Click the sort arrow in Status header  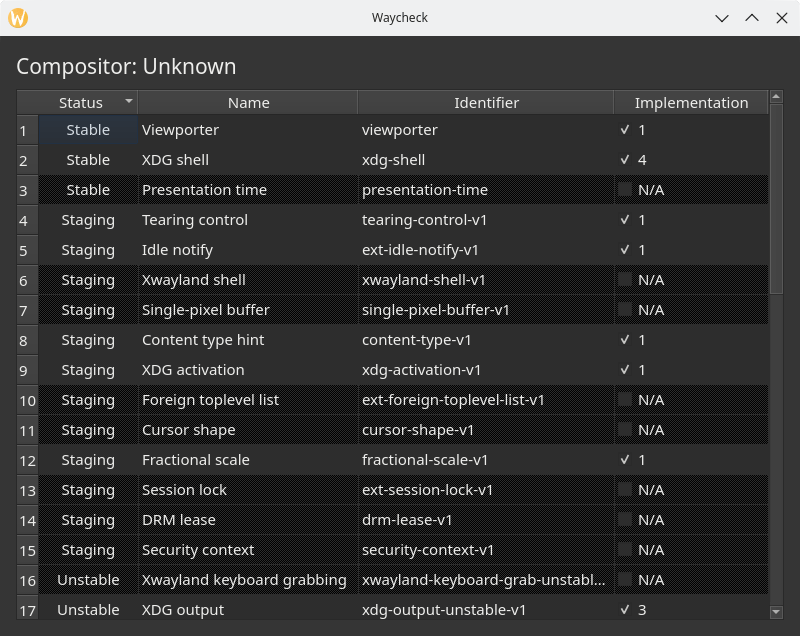(x=128, y=102)
